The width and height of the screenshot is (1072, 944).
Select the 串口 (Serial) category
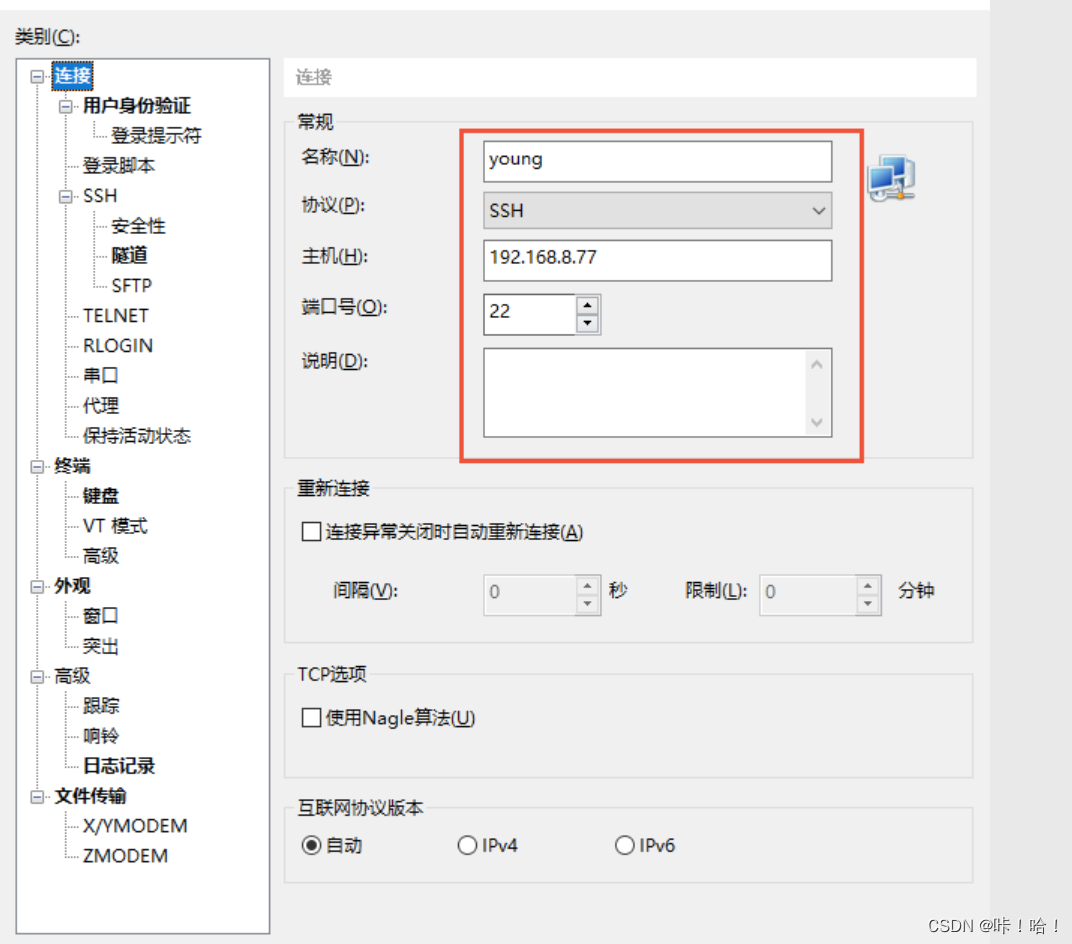pyautogui.click(x=100, y=375)
